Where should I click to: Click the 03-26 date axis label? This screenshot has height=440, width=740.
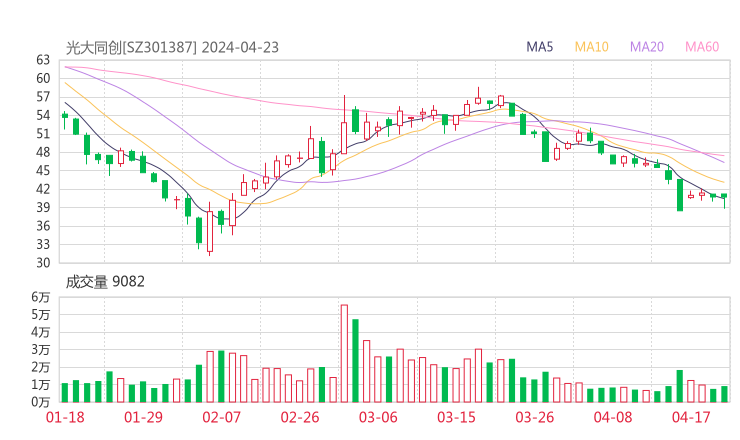click(534, 417)
